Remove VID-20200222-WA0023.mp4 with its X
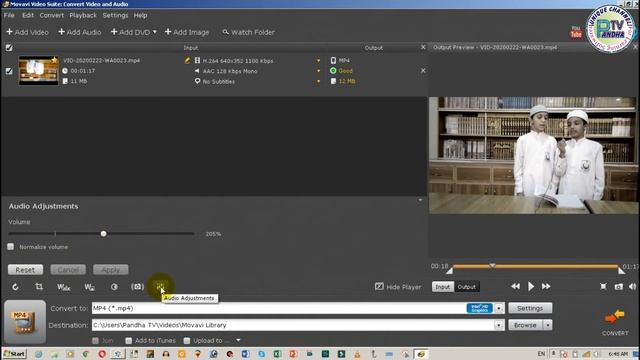This screenshot has width=640, height=360. point(423,71)
